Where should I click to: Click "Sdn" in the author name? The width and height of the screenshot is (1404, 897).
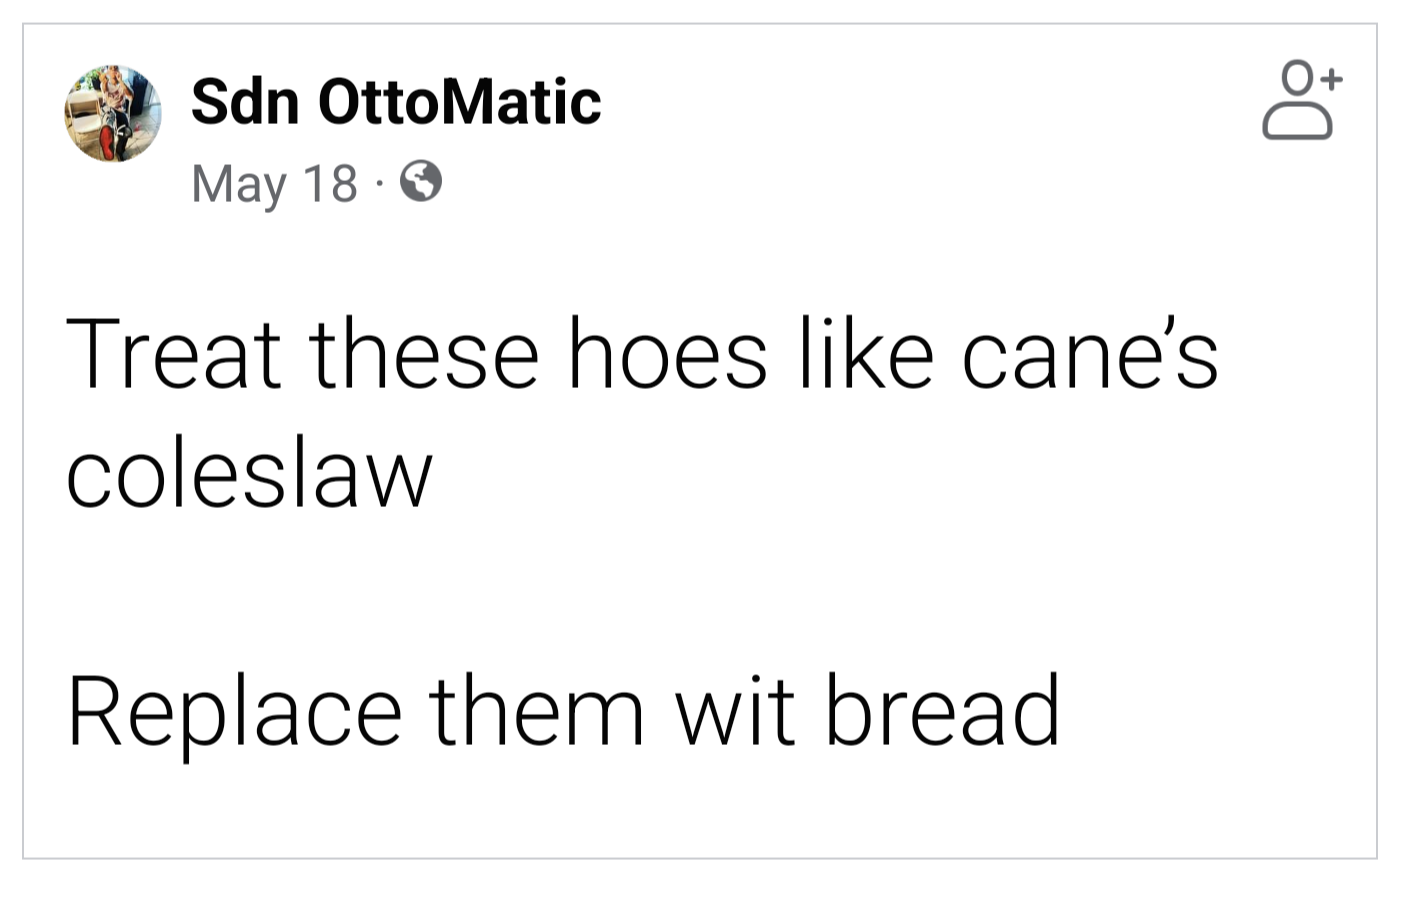click(245, 102)
